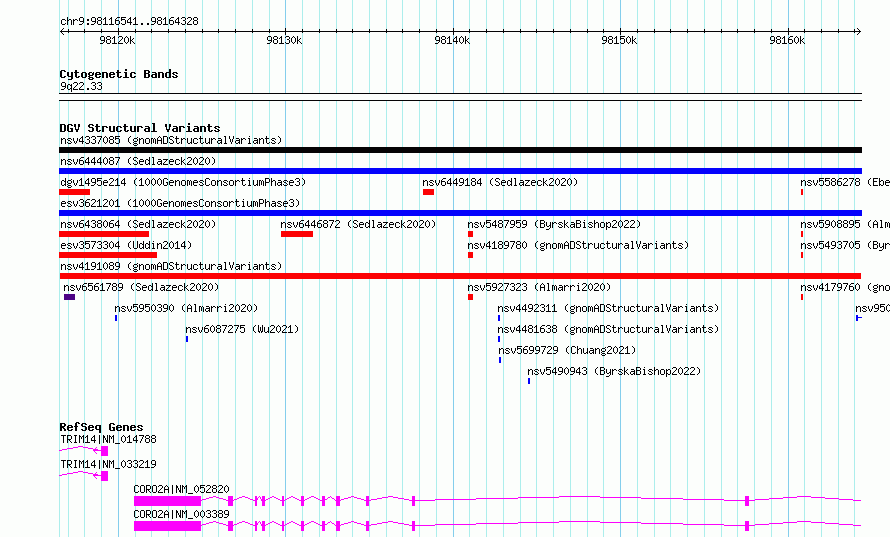Select the TRIM14 NM_033219 exon glyph

pos(104,476)
